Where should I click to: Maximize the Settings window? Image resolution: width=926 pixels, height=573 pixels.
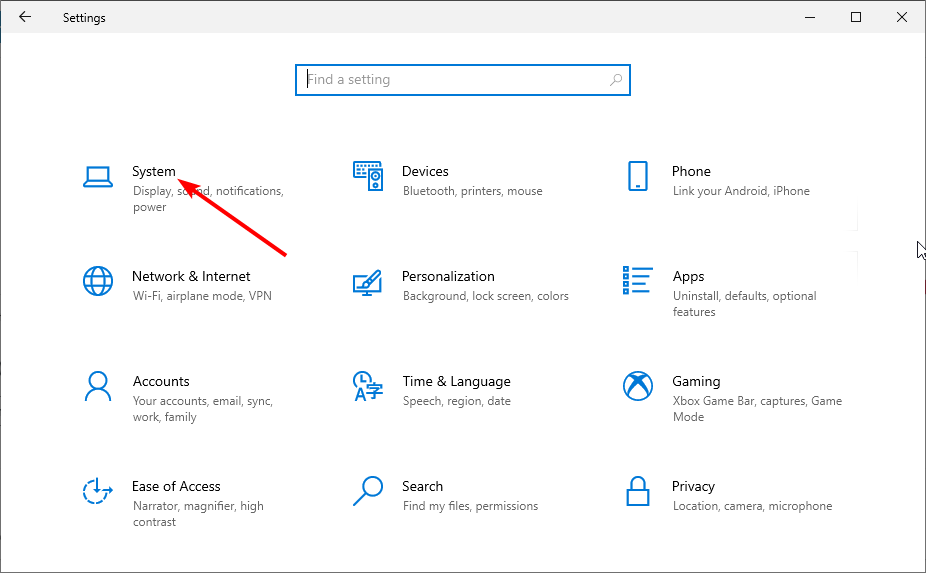(856, 17)
